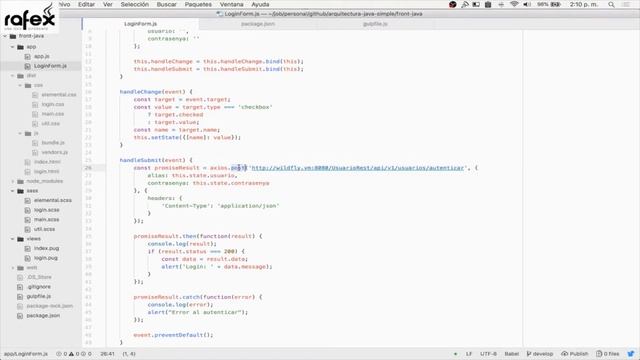This screenshot has height=360, width=640.
Task: Click the red circular menu bar icon
Action: click(453, 4)
